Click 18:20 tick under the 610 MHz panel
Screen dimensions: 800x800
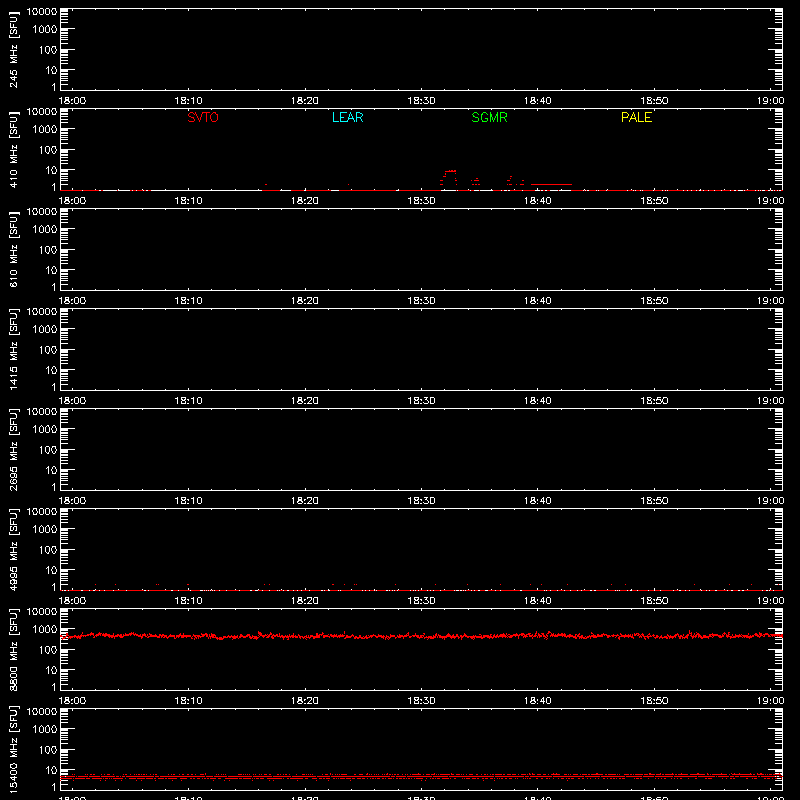305,301
